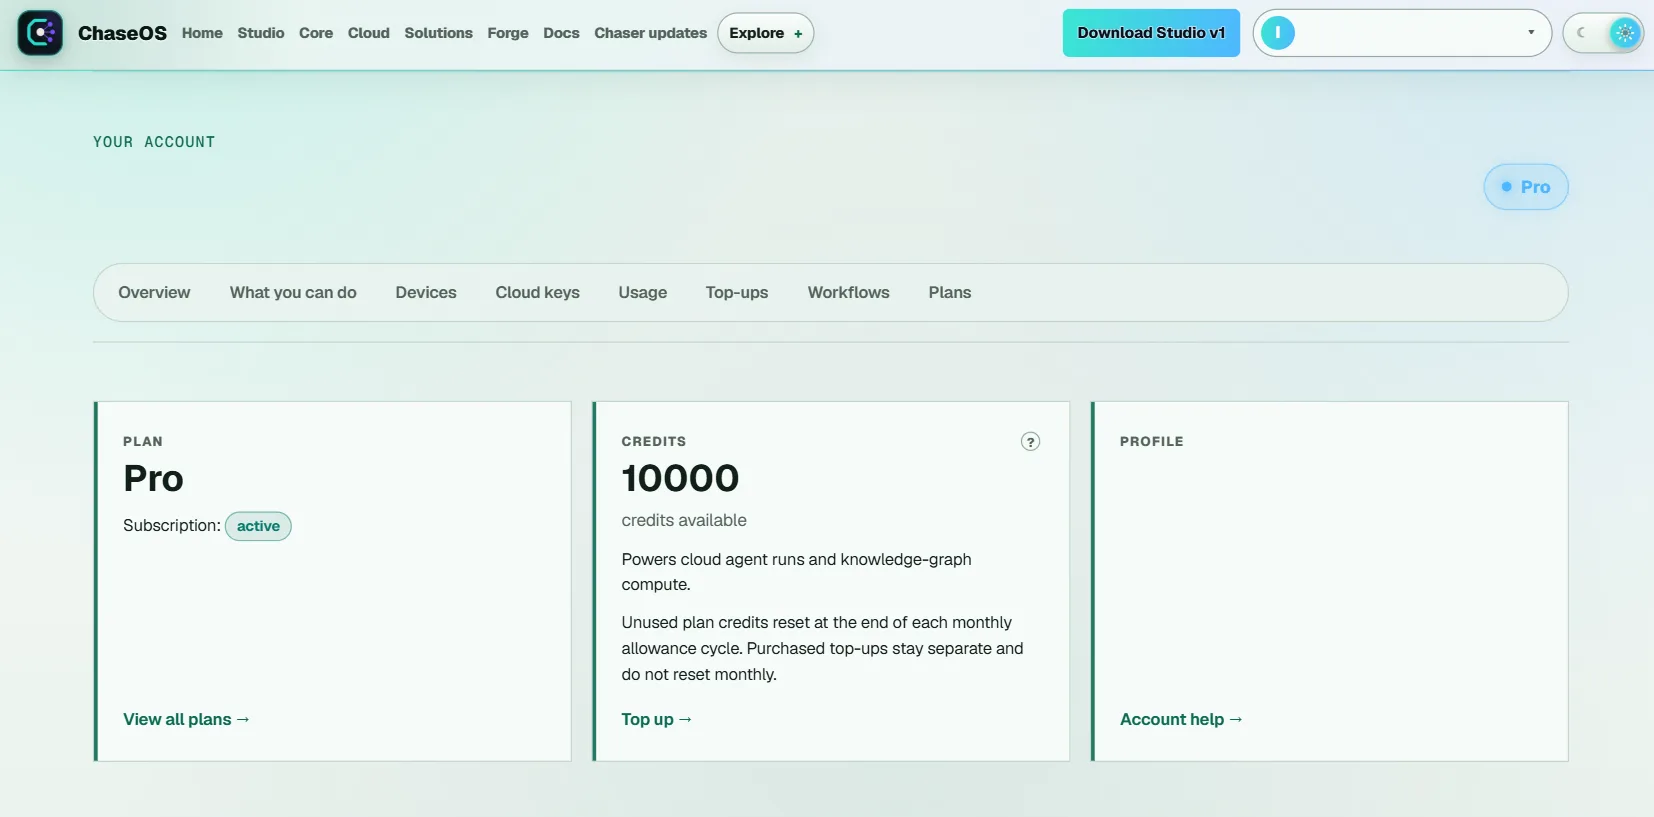The height and width of the screenshot is (817, 1654).
Task: Click the 'credits available' text
Action: (x=684, y=521)
